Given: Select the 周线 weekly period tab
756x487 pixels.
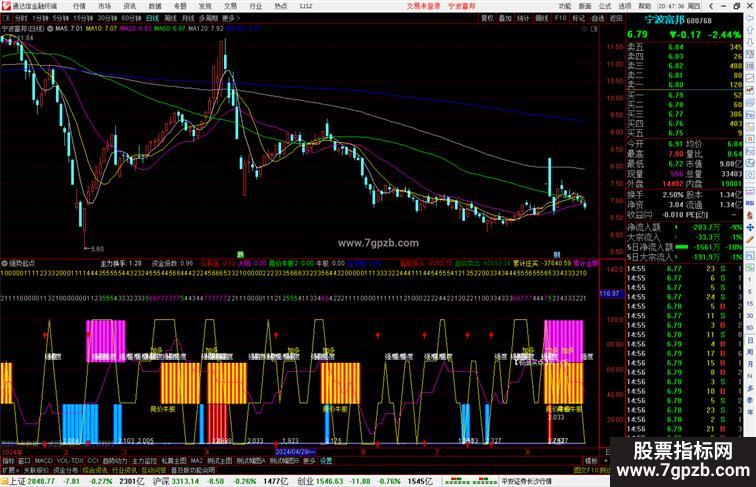Looking at the screenshot, I should [171, 18].
